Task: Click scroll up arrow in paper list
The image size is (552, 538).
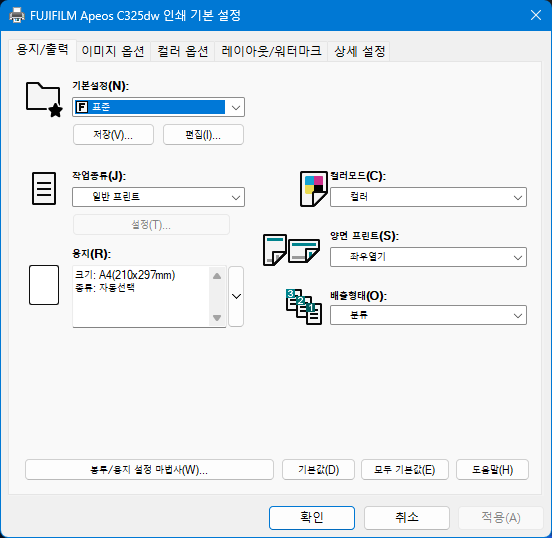Action: pos(217,276)
